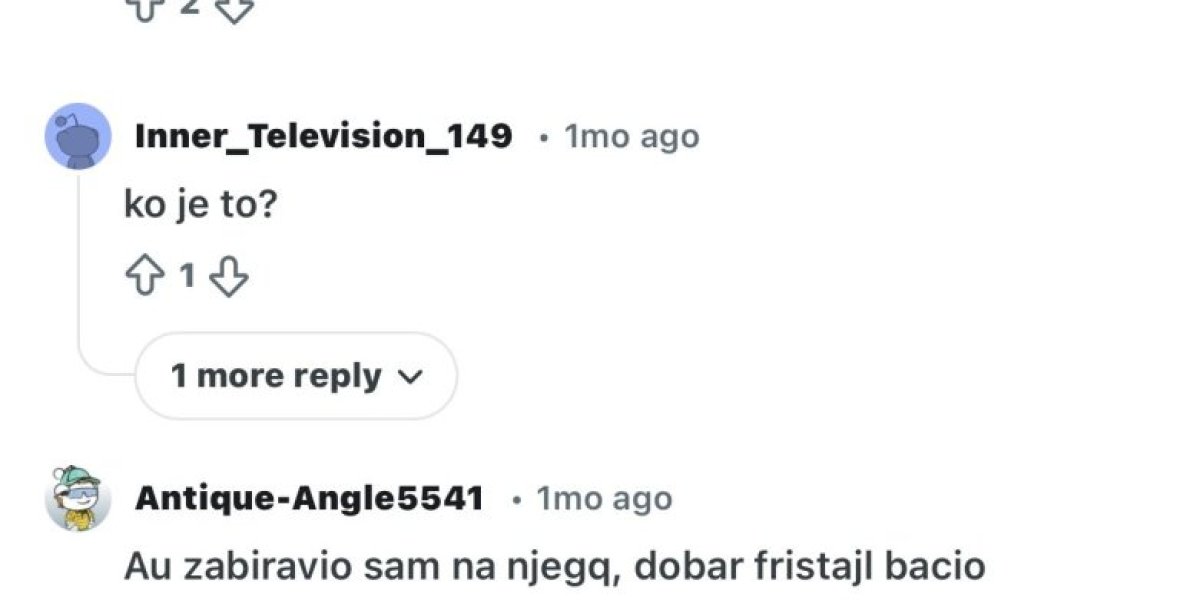This screenshot has width=1200, height=600.
Task: Click the dot separator before the first "1mo ago"
Action: 543,137
